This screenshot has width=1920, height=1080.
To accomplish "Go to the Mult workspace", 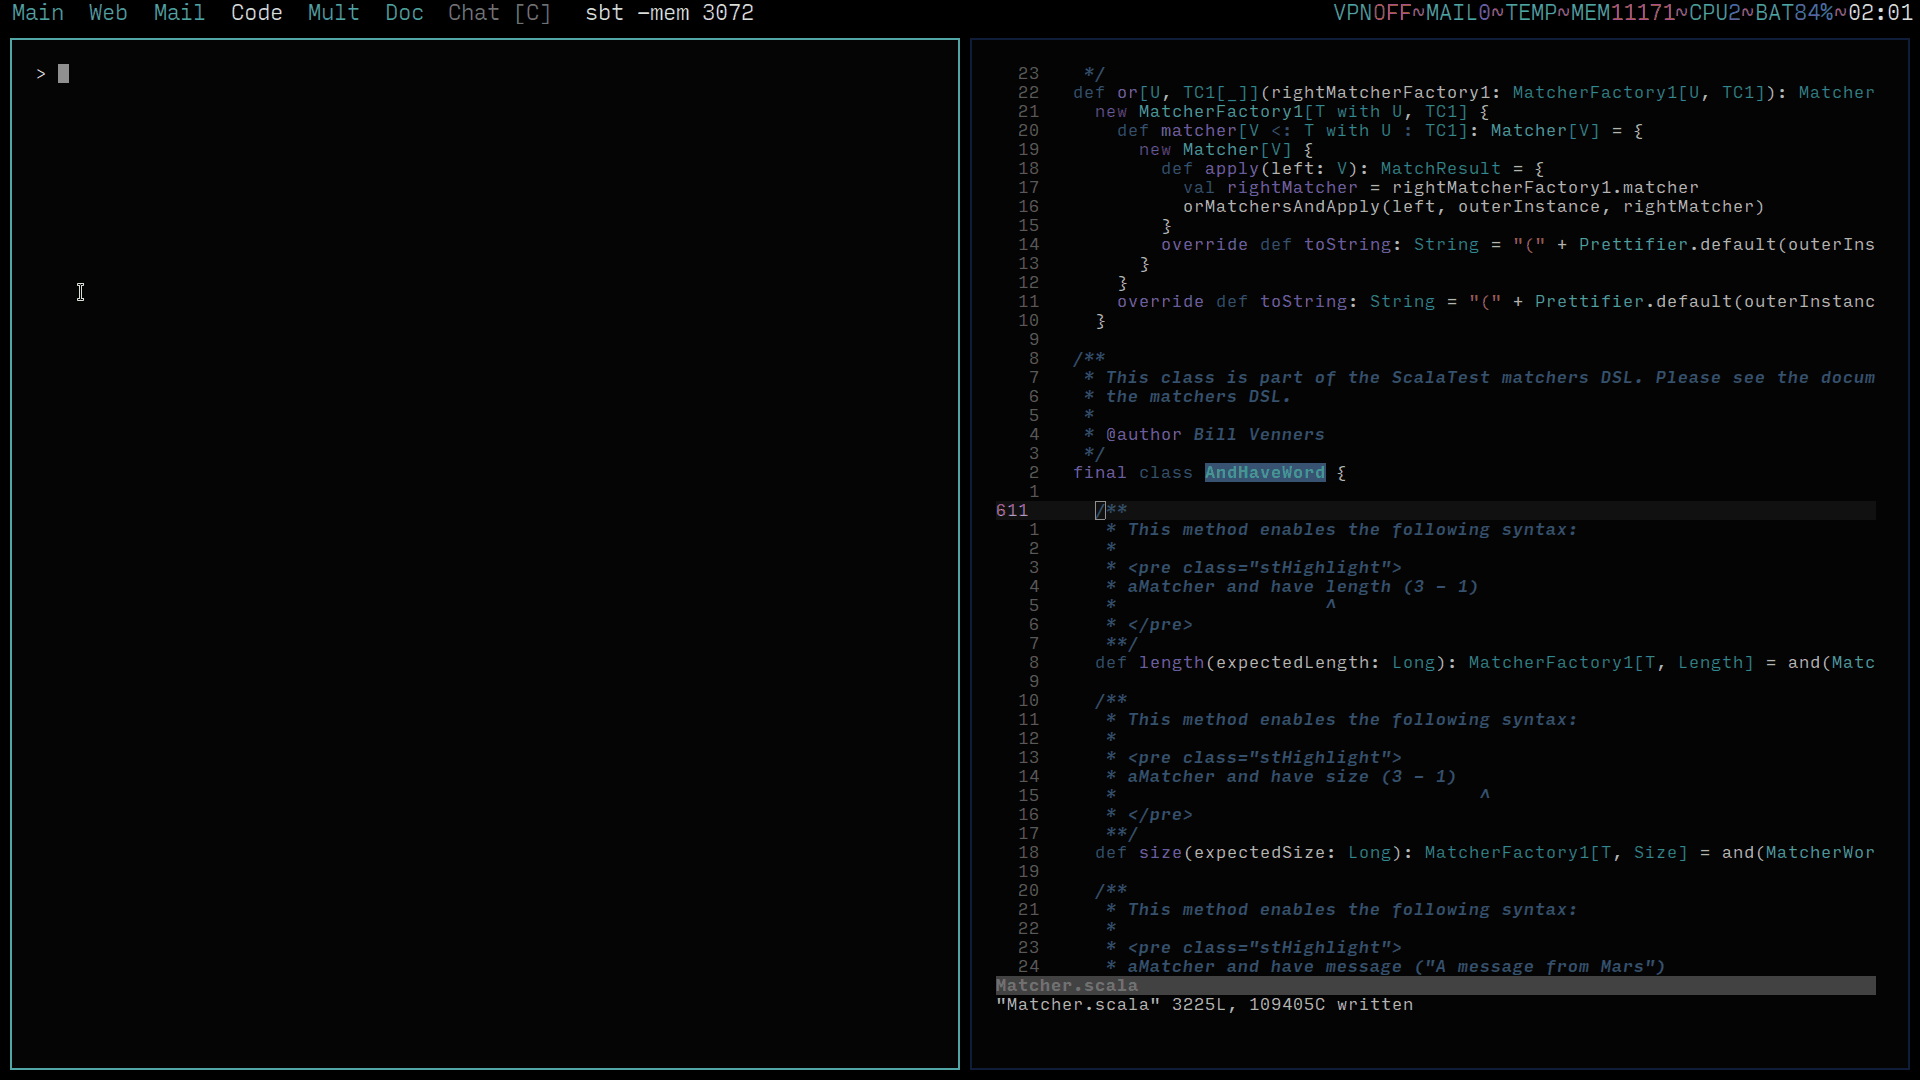I will (x=333, y=13).
